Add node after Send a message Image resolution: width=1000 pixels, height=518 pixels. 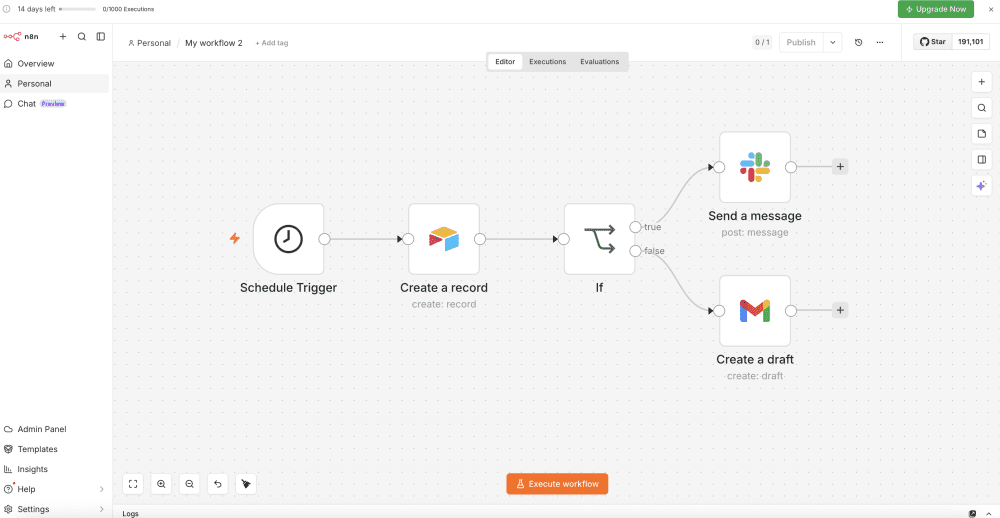(x=840, y=167)
